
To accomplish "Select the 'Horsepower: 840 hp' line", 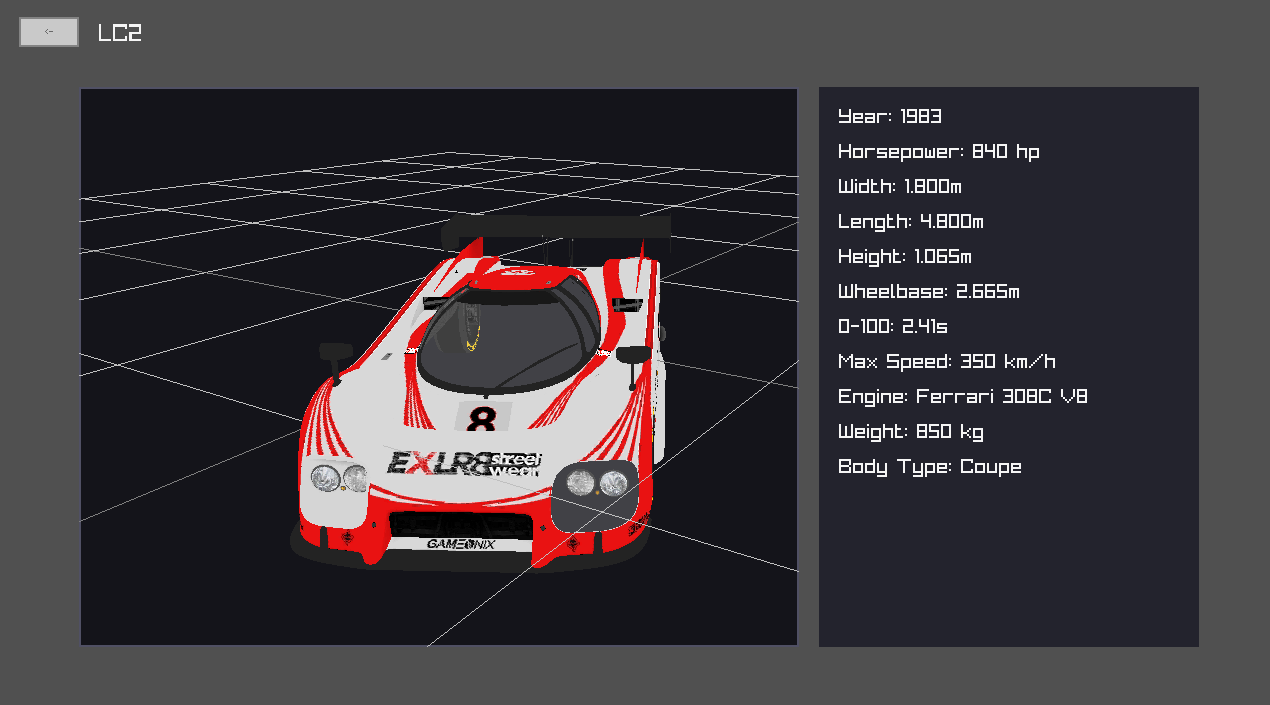I will (x=939, y=152).
